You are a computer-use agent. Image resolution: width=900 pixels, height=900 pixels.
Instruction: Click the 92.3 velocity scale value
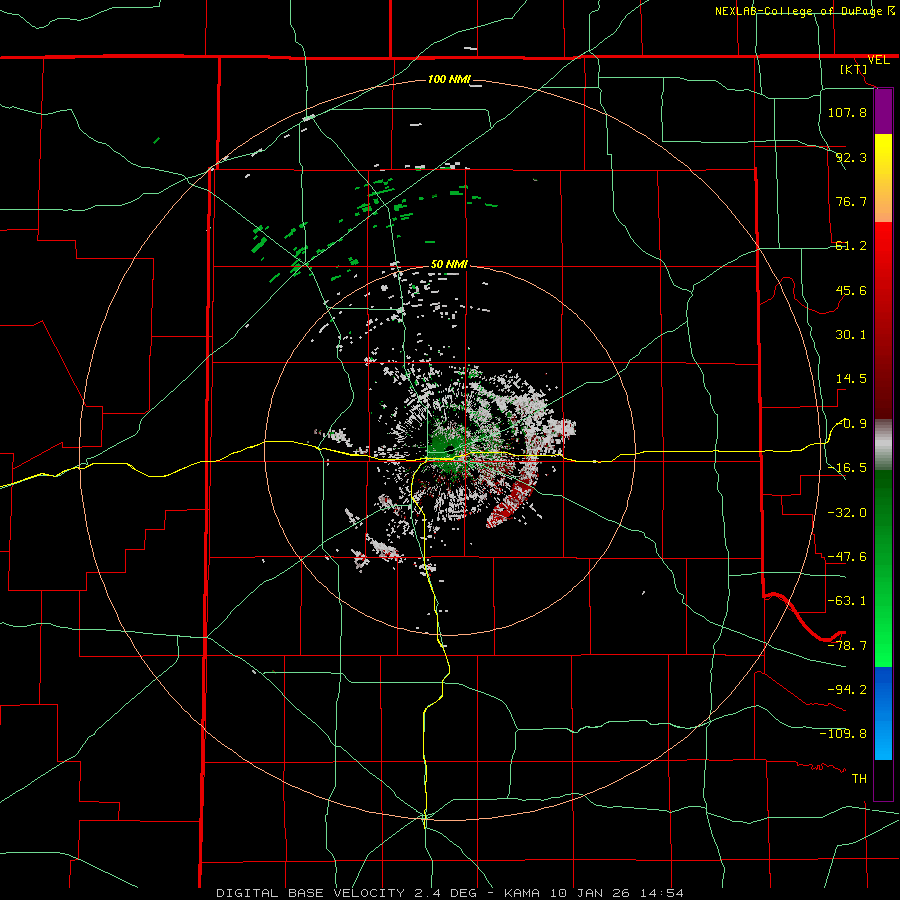tap(851, 157)
